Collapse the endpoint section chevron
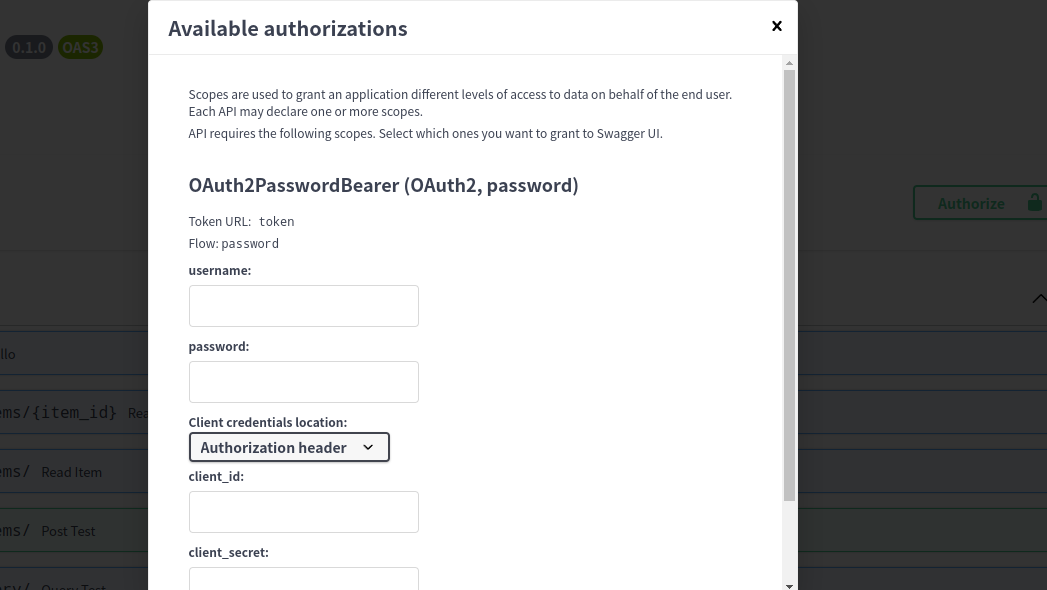 click(1037, 299)
